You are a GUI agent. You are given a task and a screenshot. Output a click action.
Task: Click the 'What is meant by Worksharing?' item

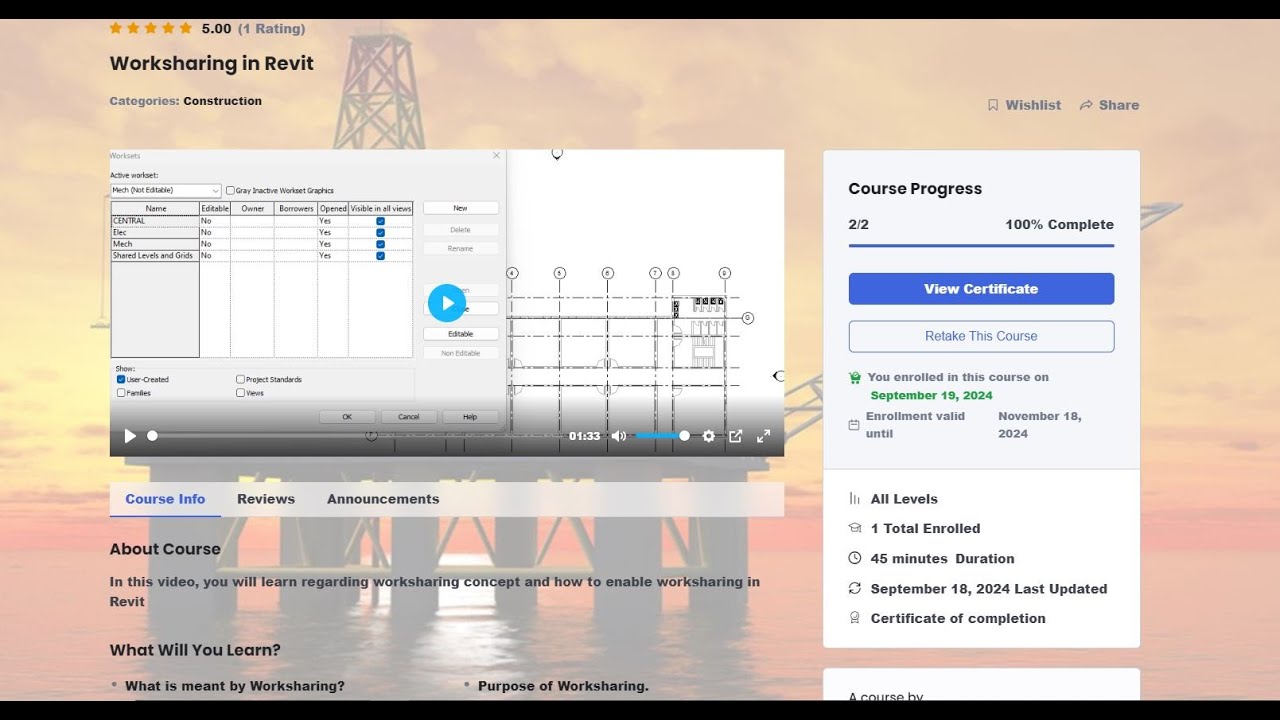(x=235, y=686)
